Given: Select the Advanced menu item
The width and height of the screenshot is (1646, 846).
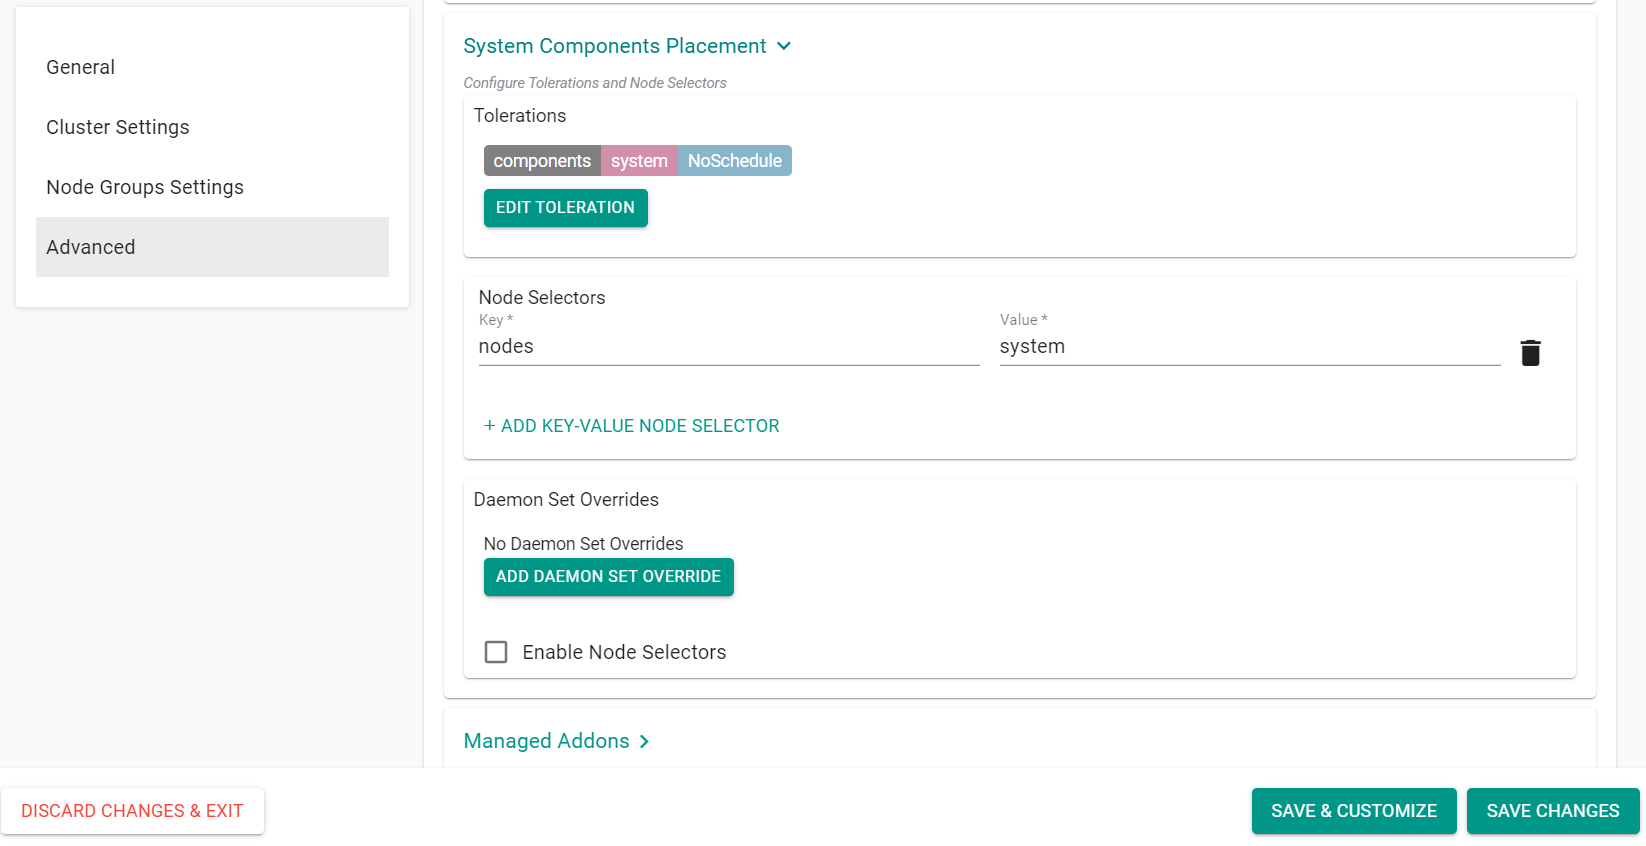Looking at the screenshot, I should click(x=212, y=247).
